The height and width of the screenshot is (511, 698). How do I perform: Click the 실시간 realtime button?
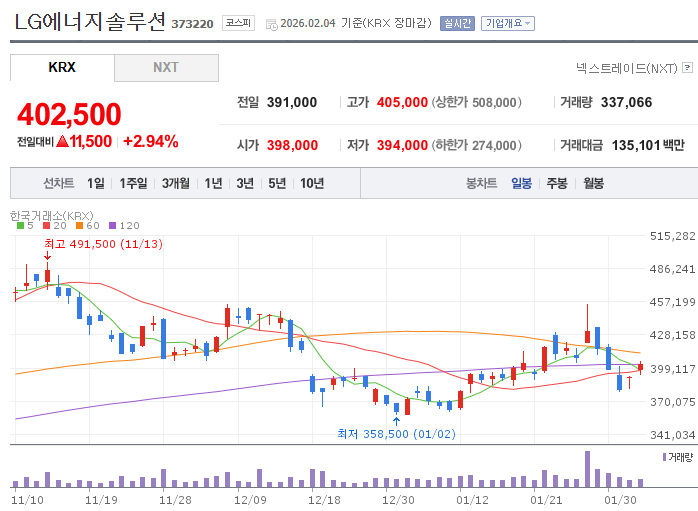[457, 23]
